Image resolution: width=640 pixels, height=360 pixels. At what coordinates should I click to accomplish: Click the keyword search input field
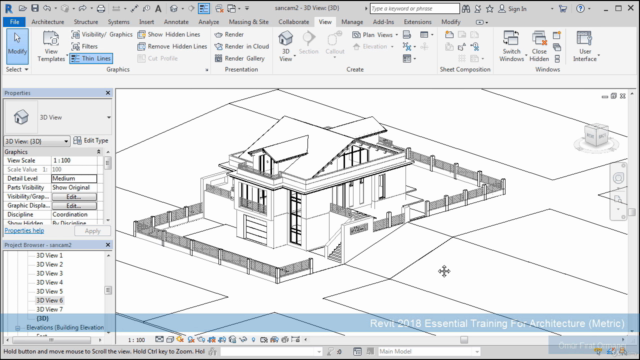coord(414,9)
